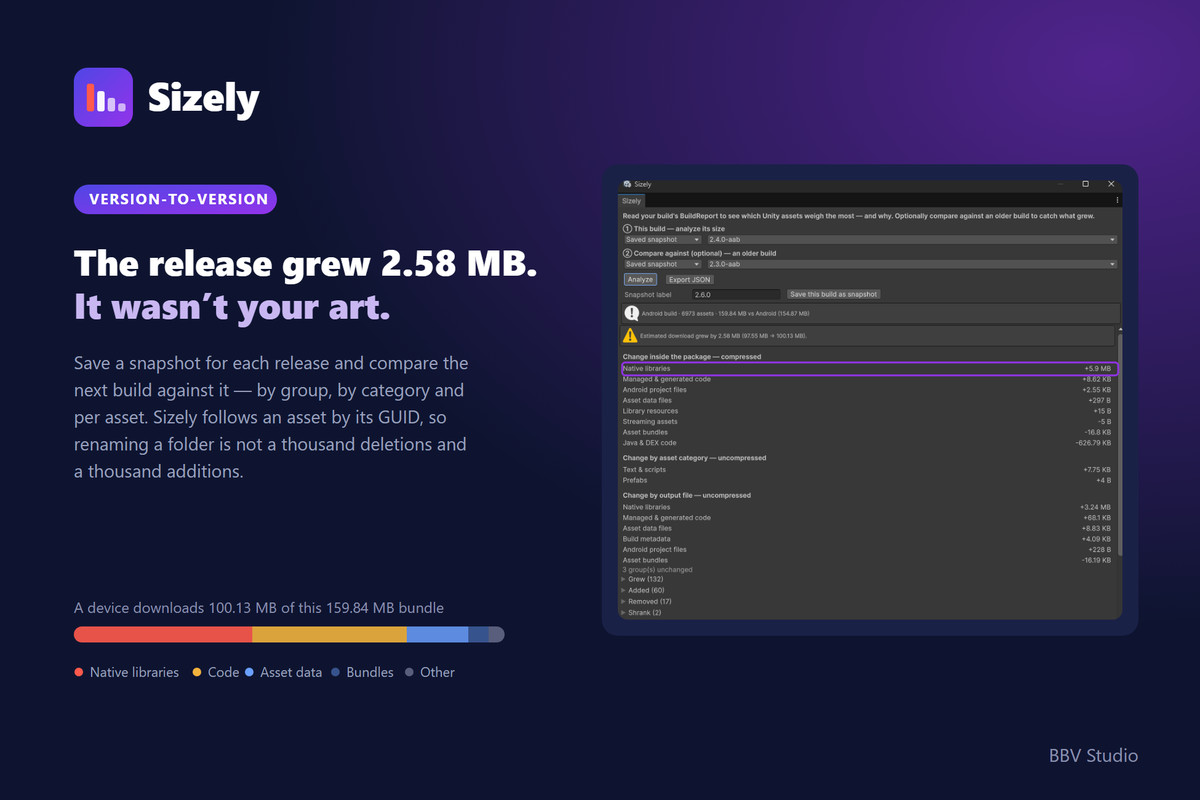
Task: Click the -16.19 KB value
Action: [x=1095, y=560]
